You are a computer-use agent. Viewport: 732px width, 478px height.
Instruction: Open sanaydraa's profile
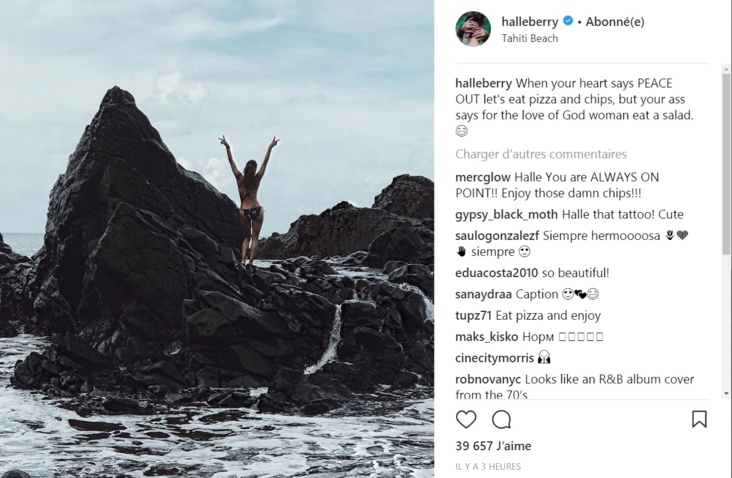click(483, 294)
